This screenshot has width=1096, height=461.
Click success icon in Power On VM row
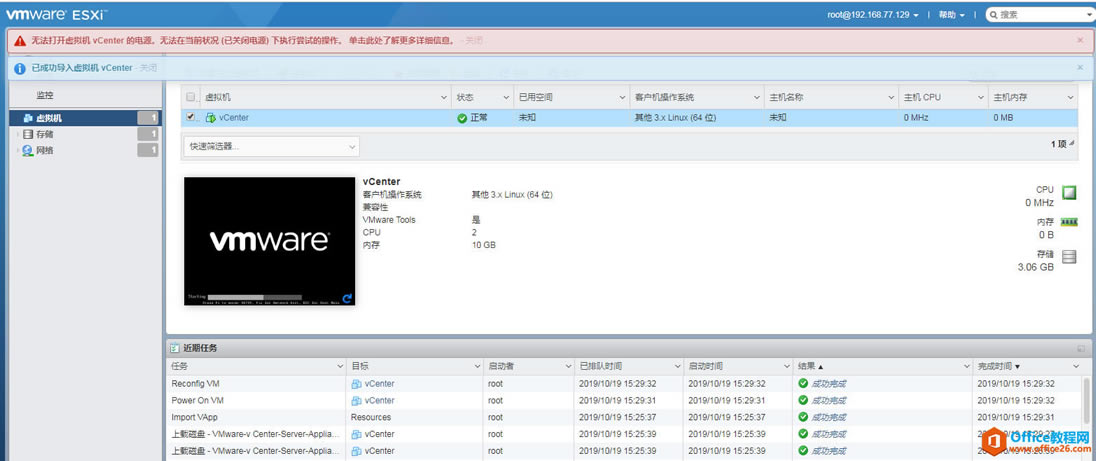(x=804, y=400)
